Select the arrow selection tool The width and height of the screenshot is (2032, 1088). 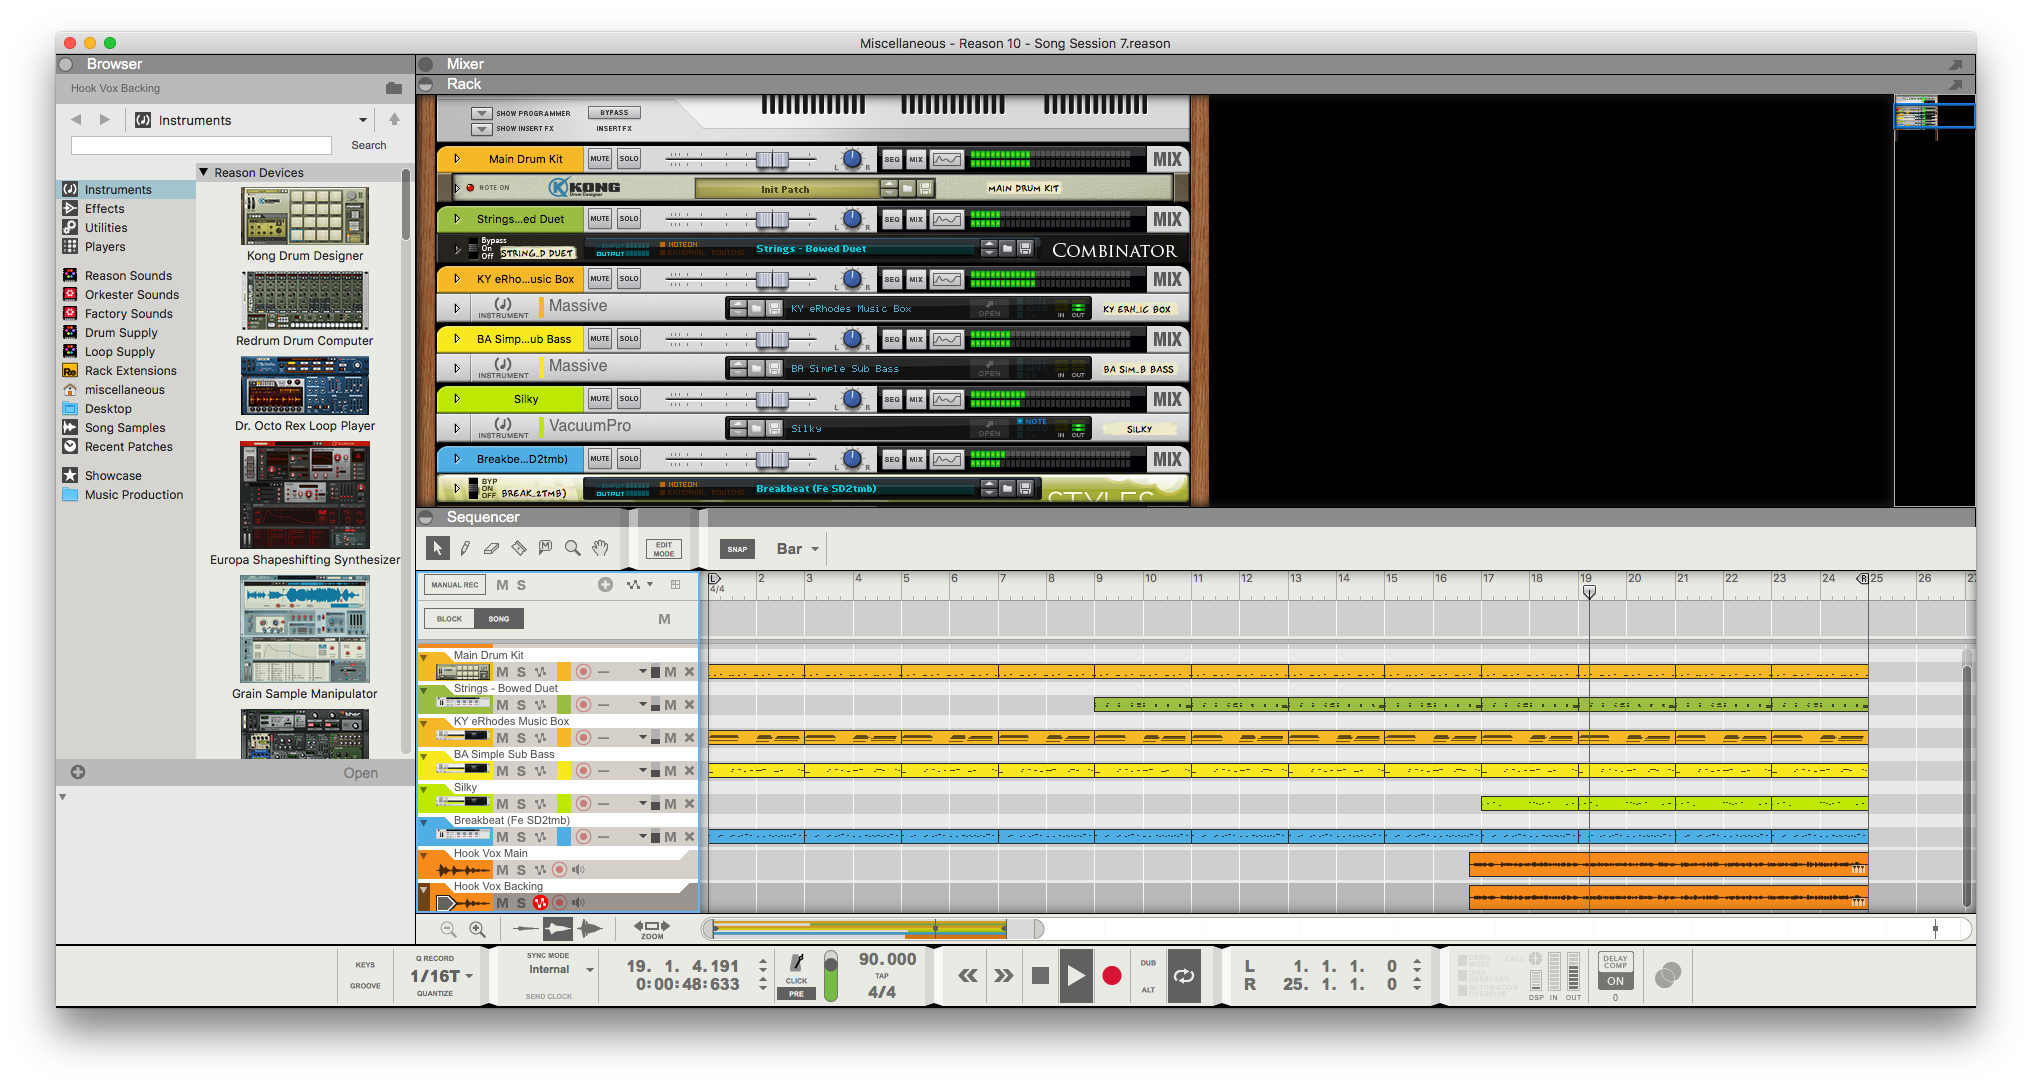437,548
